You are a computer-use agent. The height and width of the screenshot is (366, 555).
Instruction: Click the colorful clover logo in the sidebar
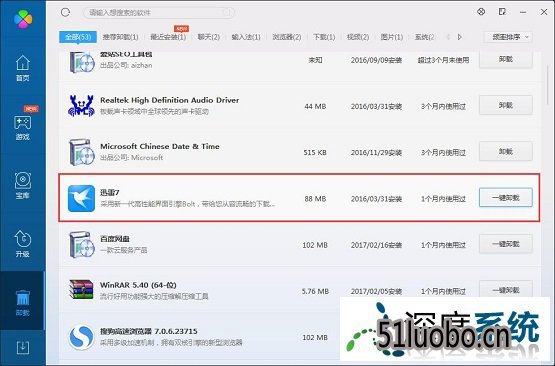(23, 18)
